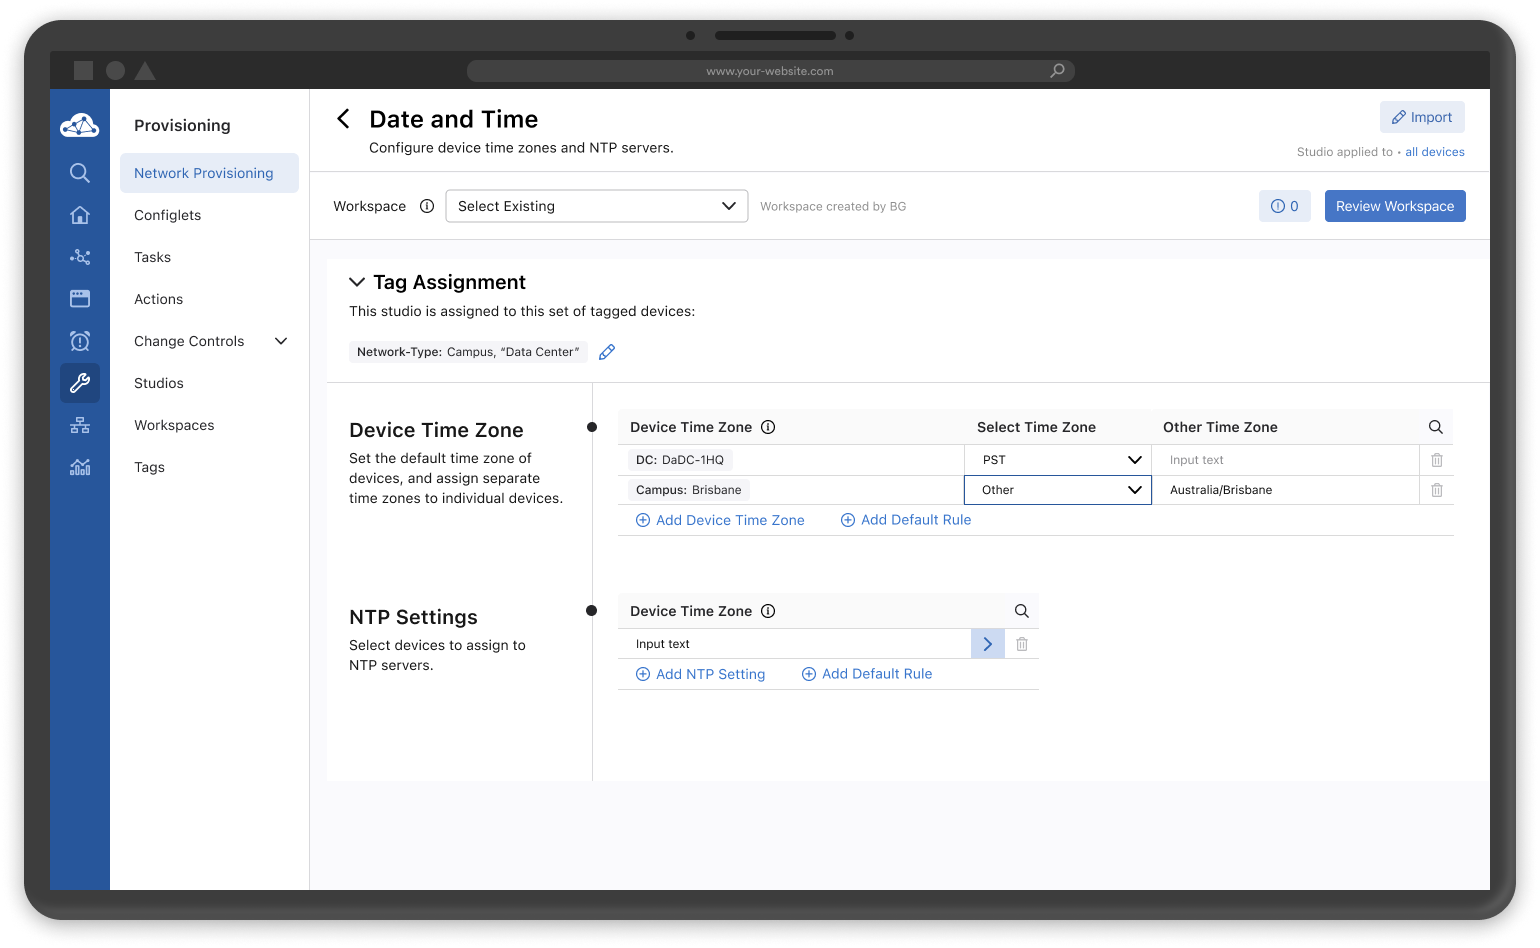Viewport: 1540px width, 948px height.
Task: Select Network Provisioning menu item
Action: pyautogui.click(x=209, y=173)
